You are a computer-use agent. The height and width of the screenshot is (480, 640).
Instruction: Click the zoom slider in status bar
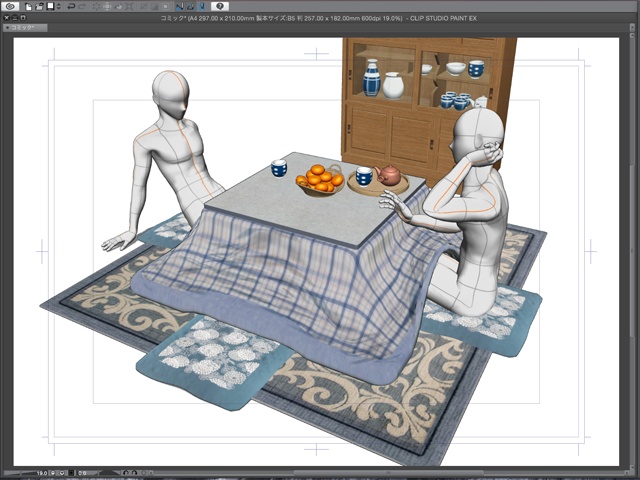[x=18, y=473]
